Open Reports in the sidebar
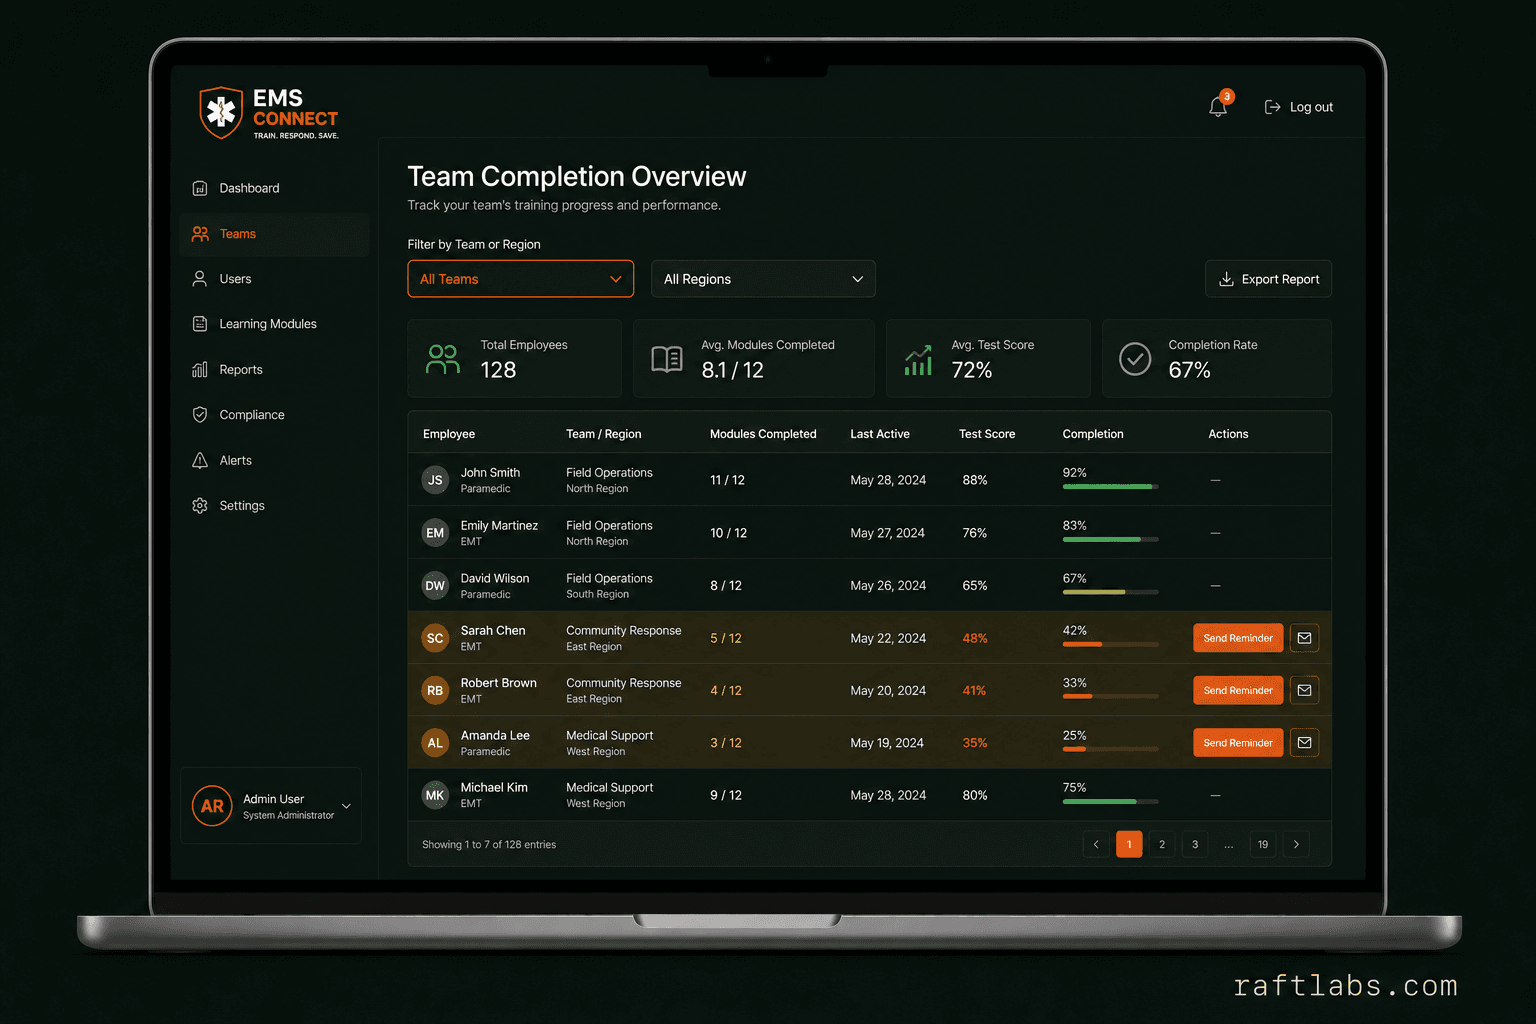This screenshot has height=1024, width=1536. tap(274, 370)
